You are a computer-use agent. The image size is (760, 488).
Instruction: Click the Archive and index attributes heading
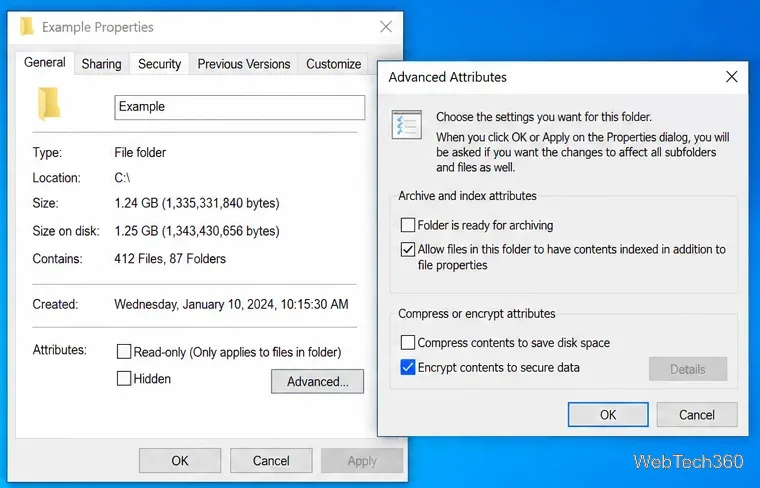(467, 196)
